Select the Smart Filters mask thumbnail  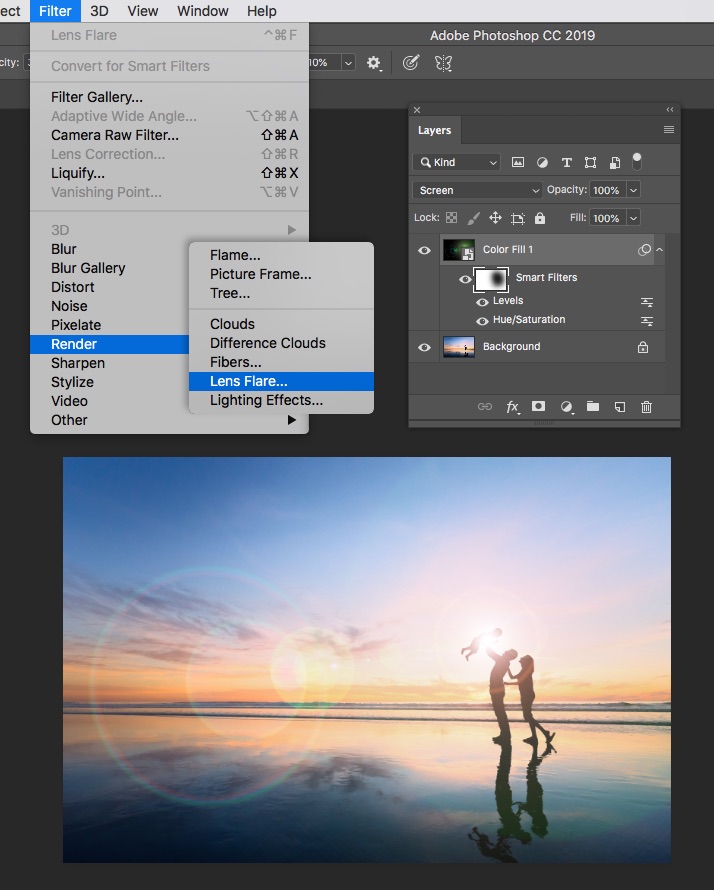(492, 279)
